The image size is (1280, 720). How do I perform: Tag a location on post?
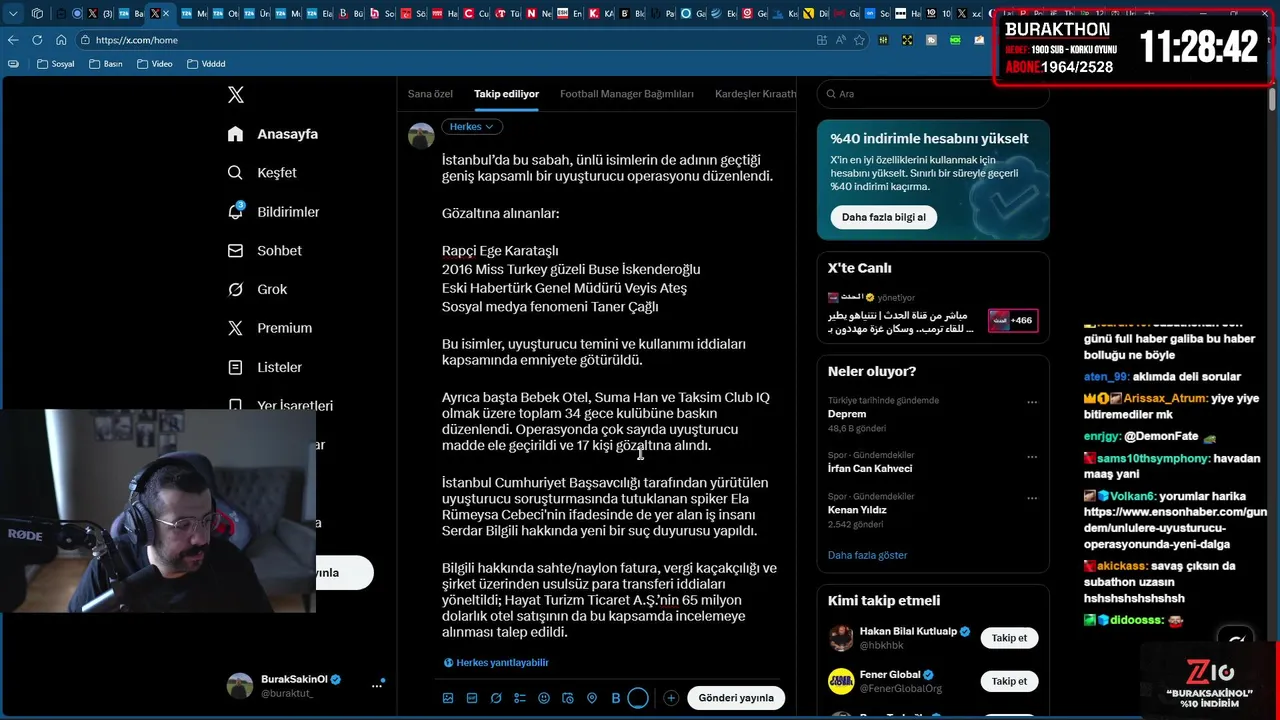tap(592, 698)
